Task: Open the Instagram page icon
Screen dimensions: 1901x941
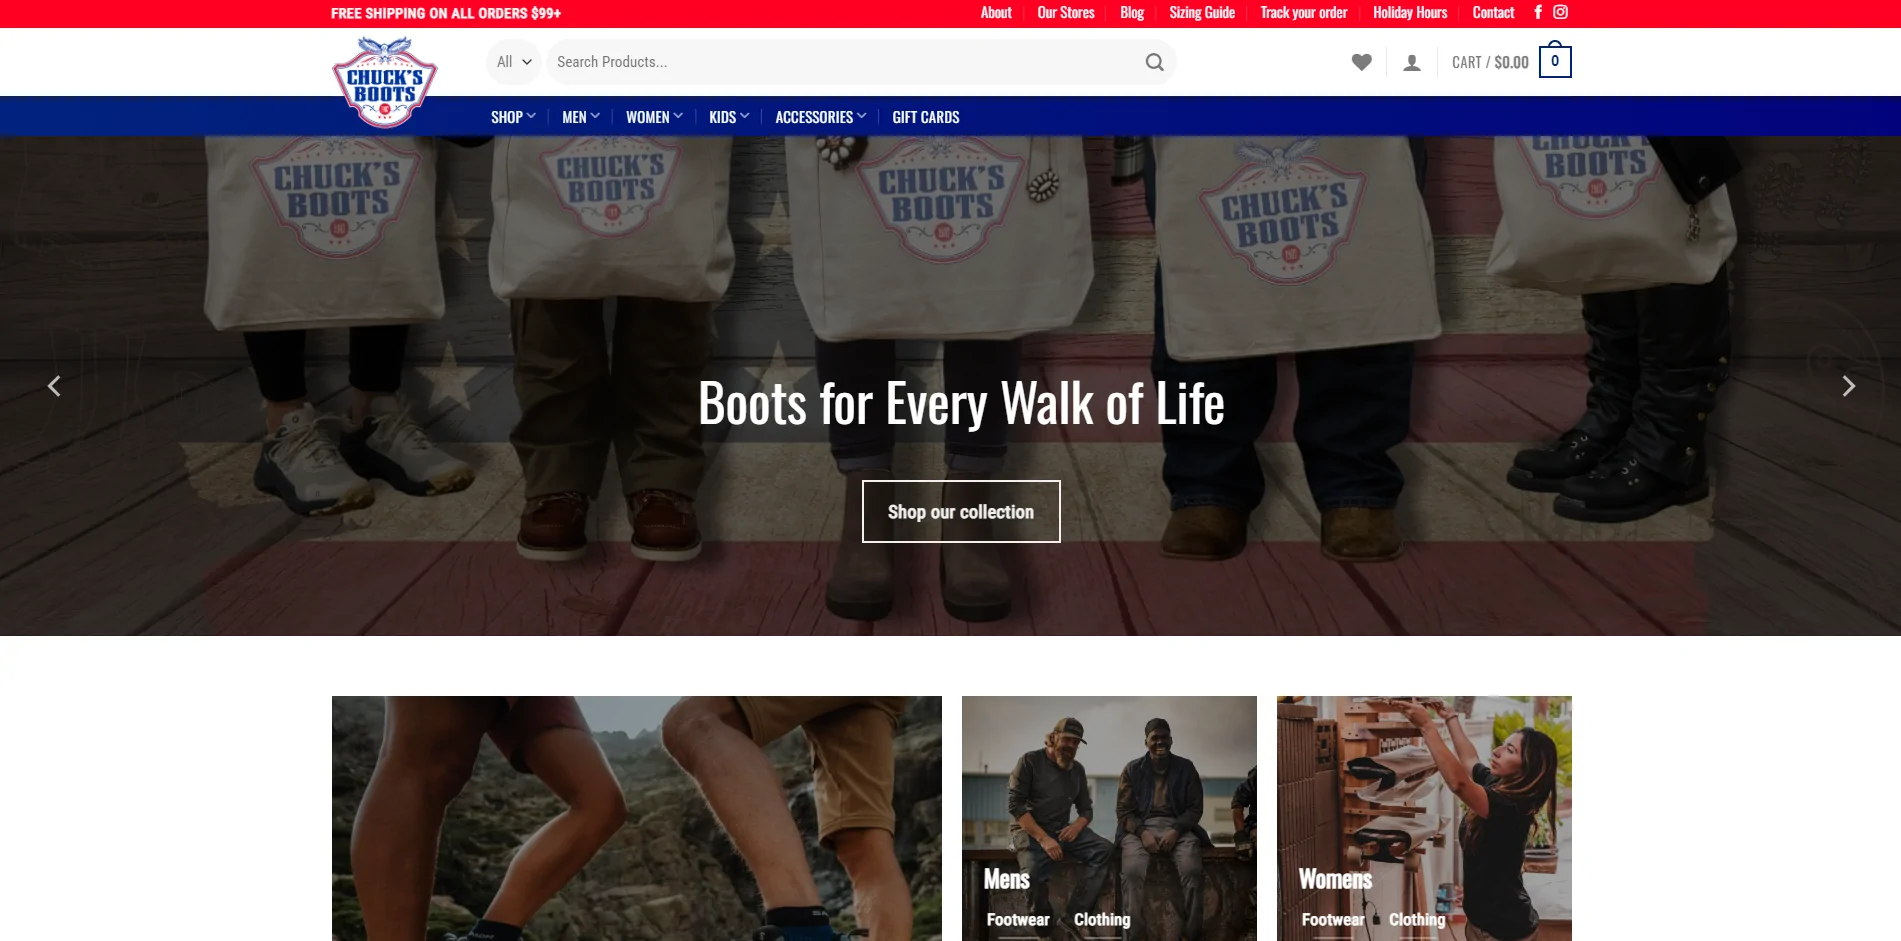Action: click(x=1560, y=13)
